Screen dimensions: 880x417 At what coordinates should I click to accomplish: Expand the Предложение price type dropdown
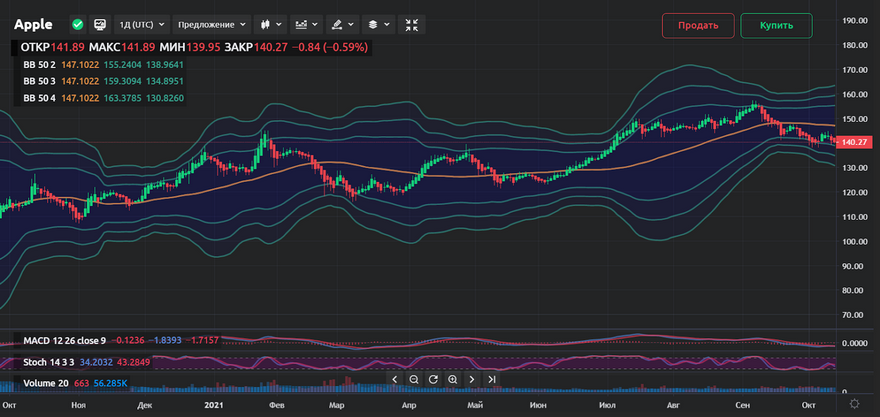pyautogui.click(x=209, y=24)
